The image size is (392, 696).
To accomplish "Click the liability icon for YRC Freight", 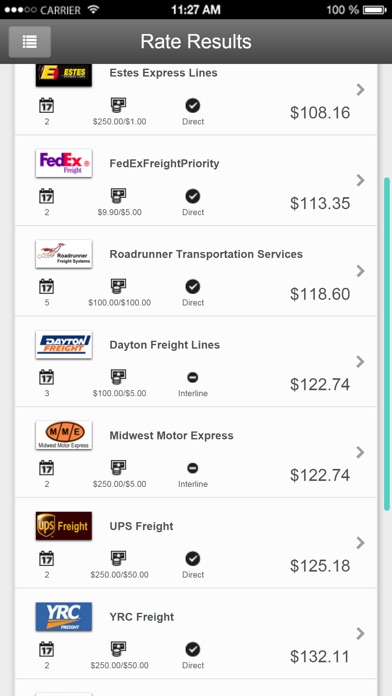I will (x=119, y=649).
